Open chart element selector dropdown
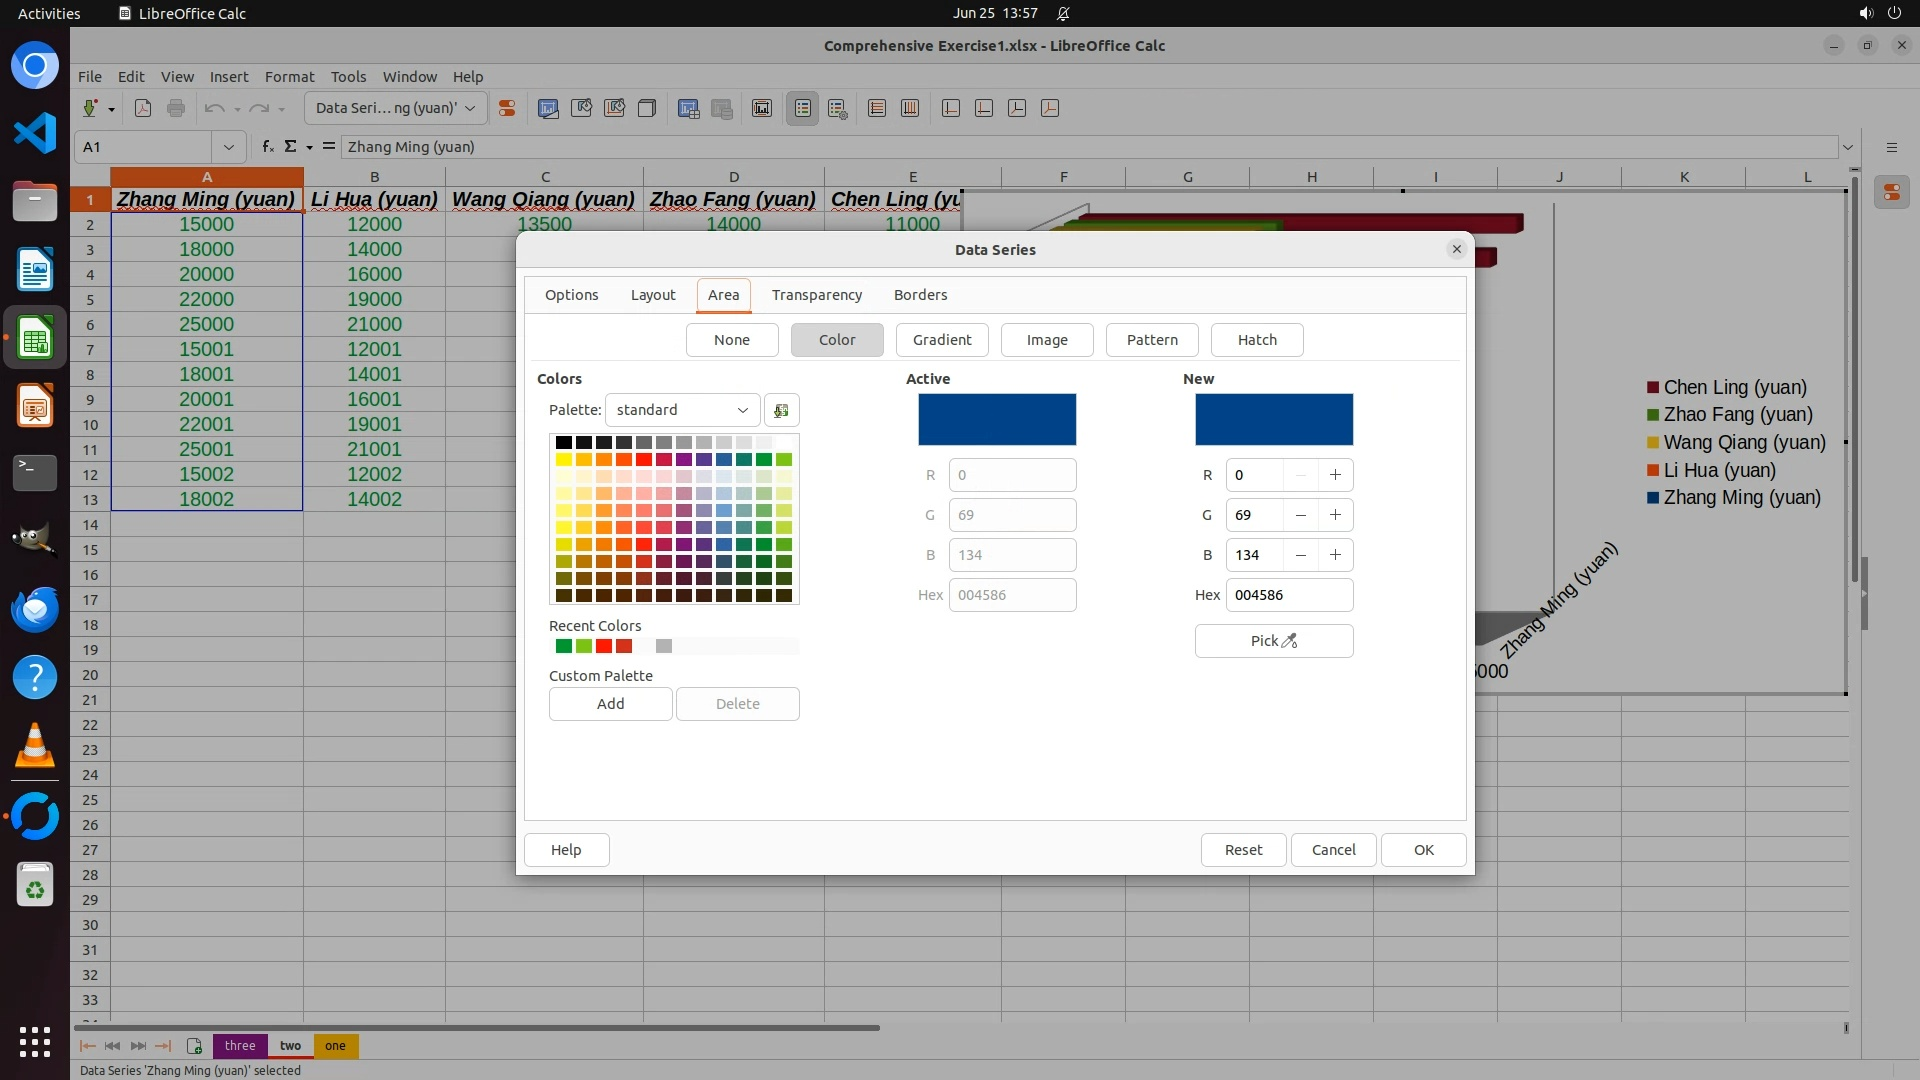The image size is (1920, 1080). [x=395, y=108]
